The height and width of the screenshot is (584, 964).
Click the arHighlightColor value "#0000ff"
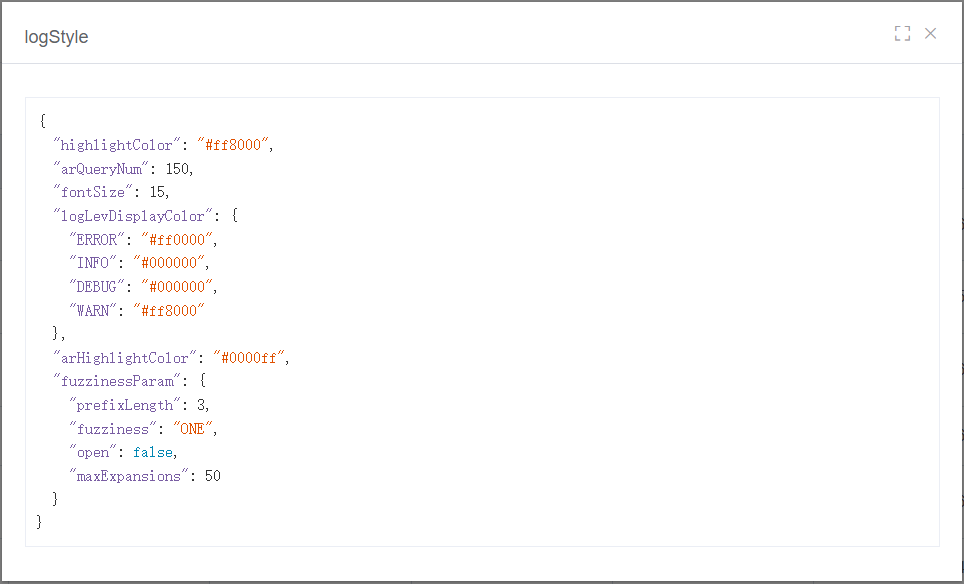[249, 358]
